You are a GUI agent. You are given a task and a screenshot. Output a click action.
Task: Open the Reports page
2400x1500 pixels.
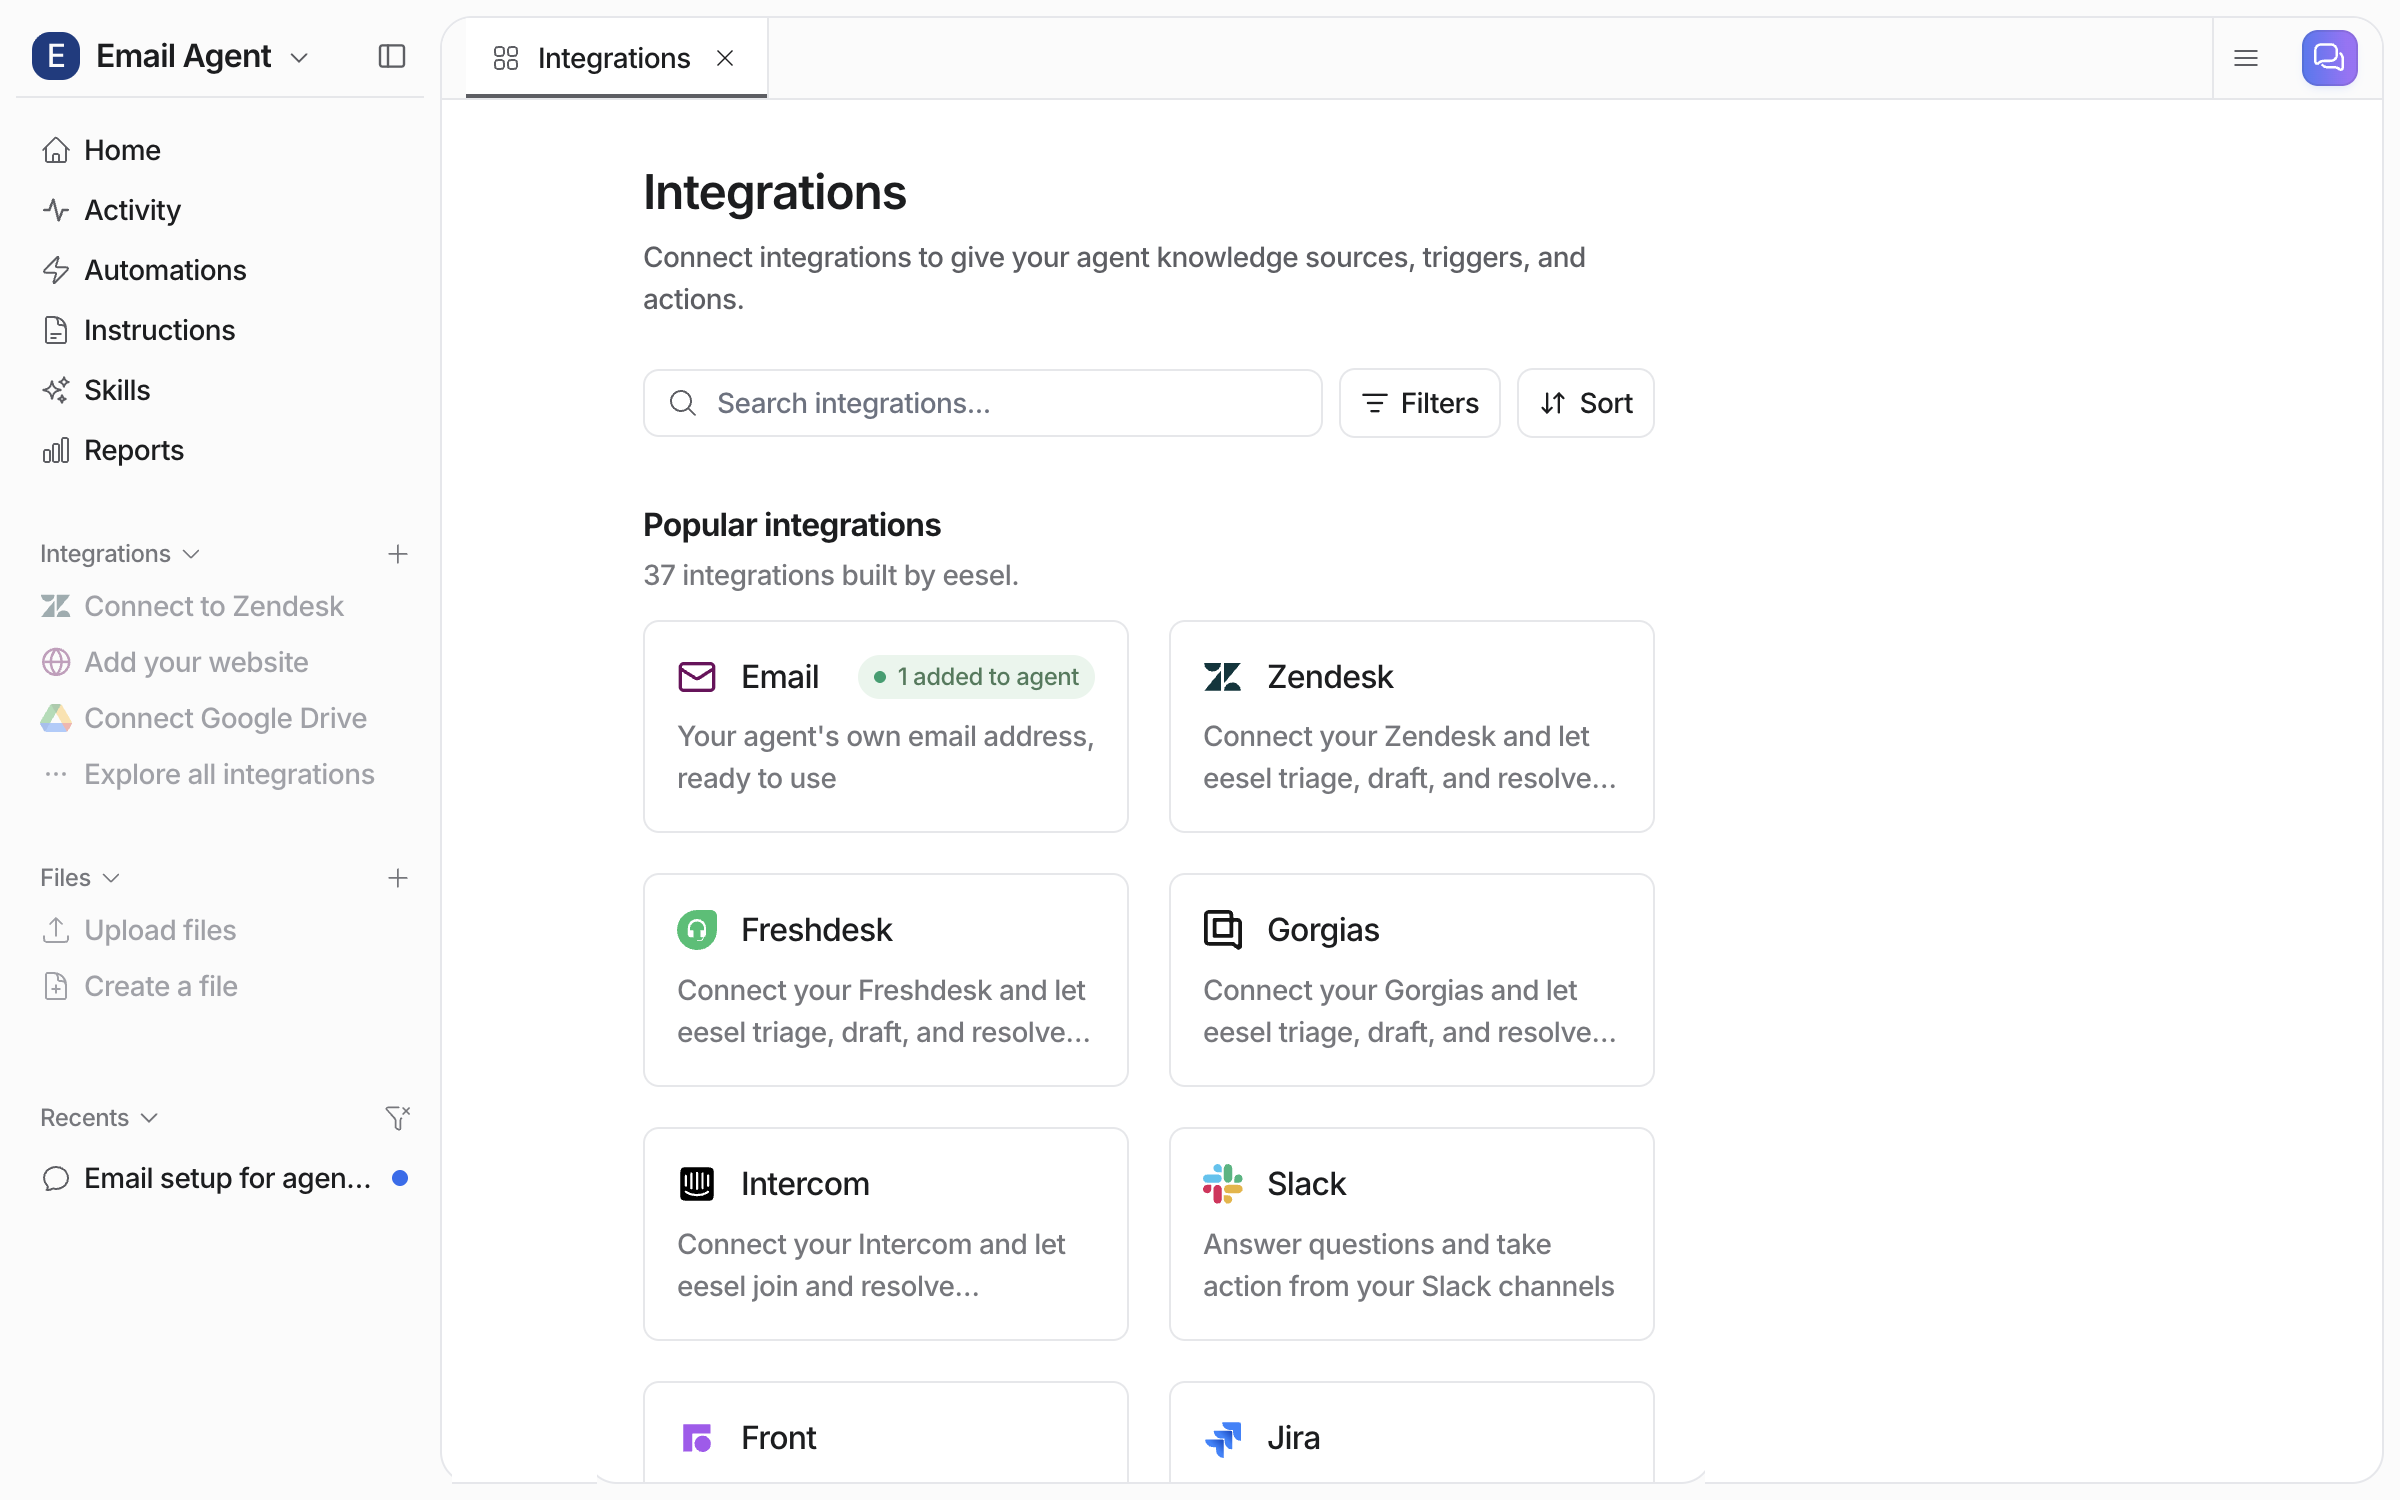[220, 450]
